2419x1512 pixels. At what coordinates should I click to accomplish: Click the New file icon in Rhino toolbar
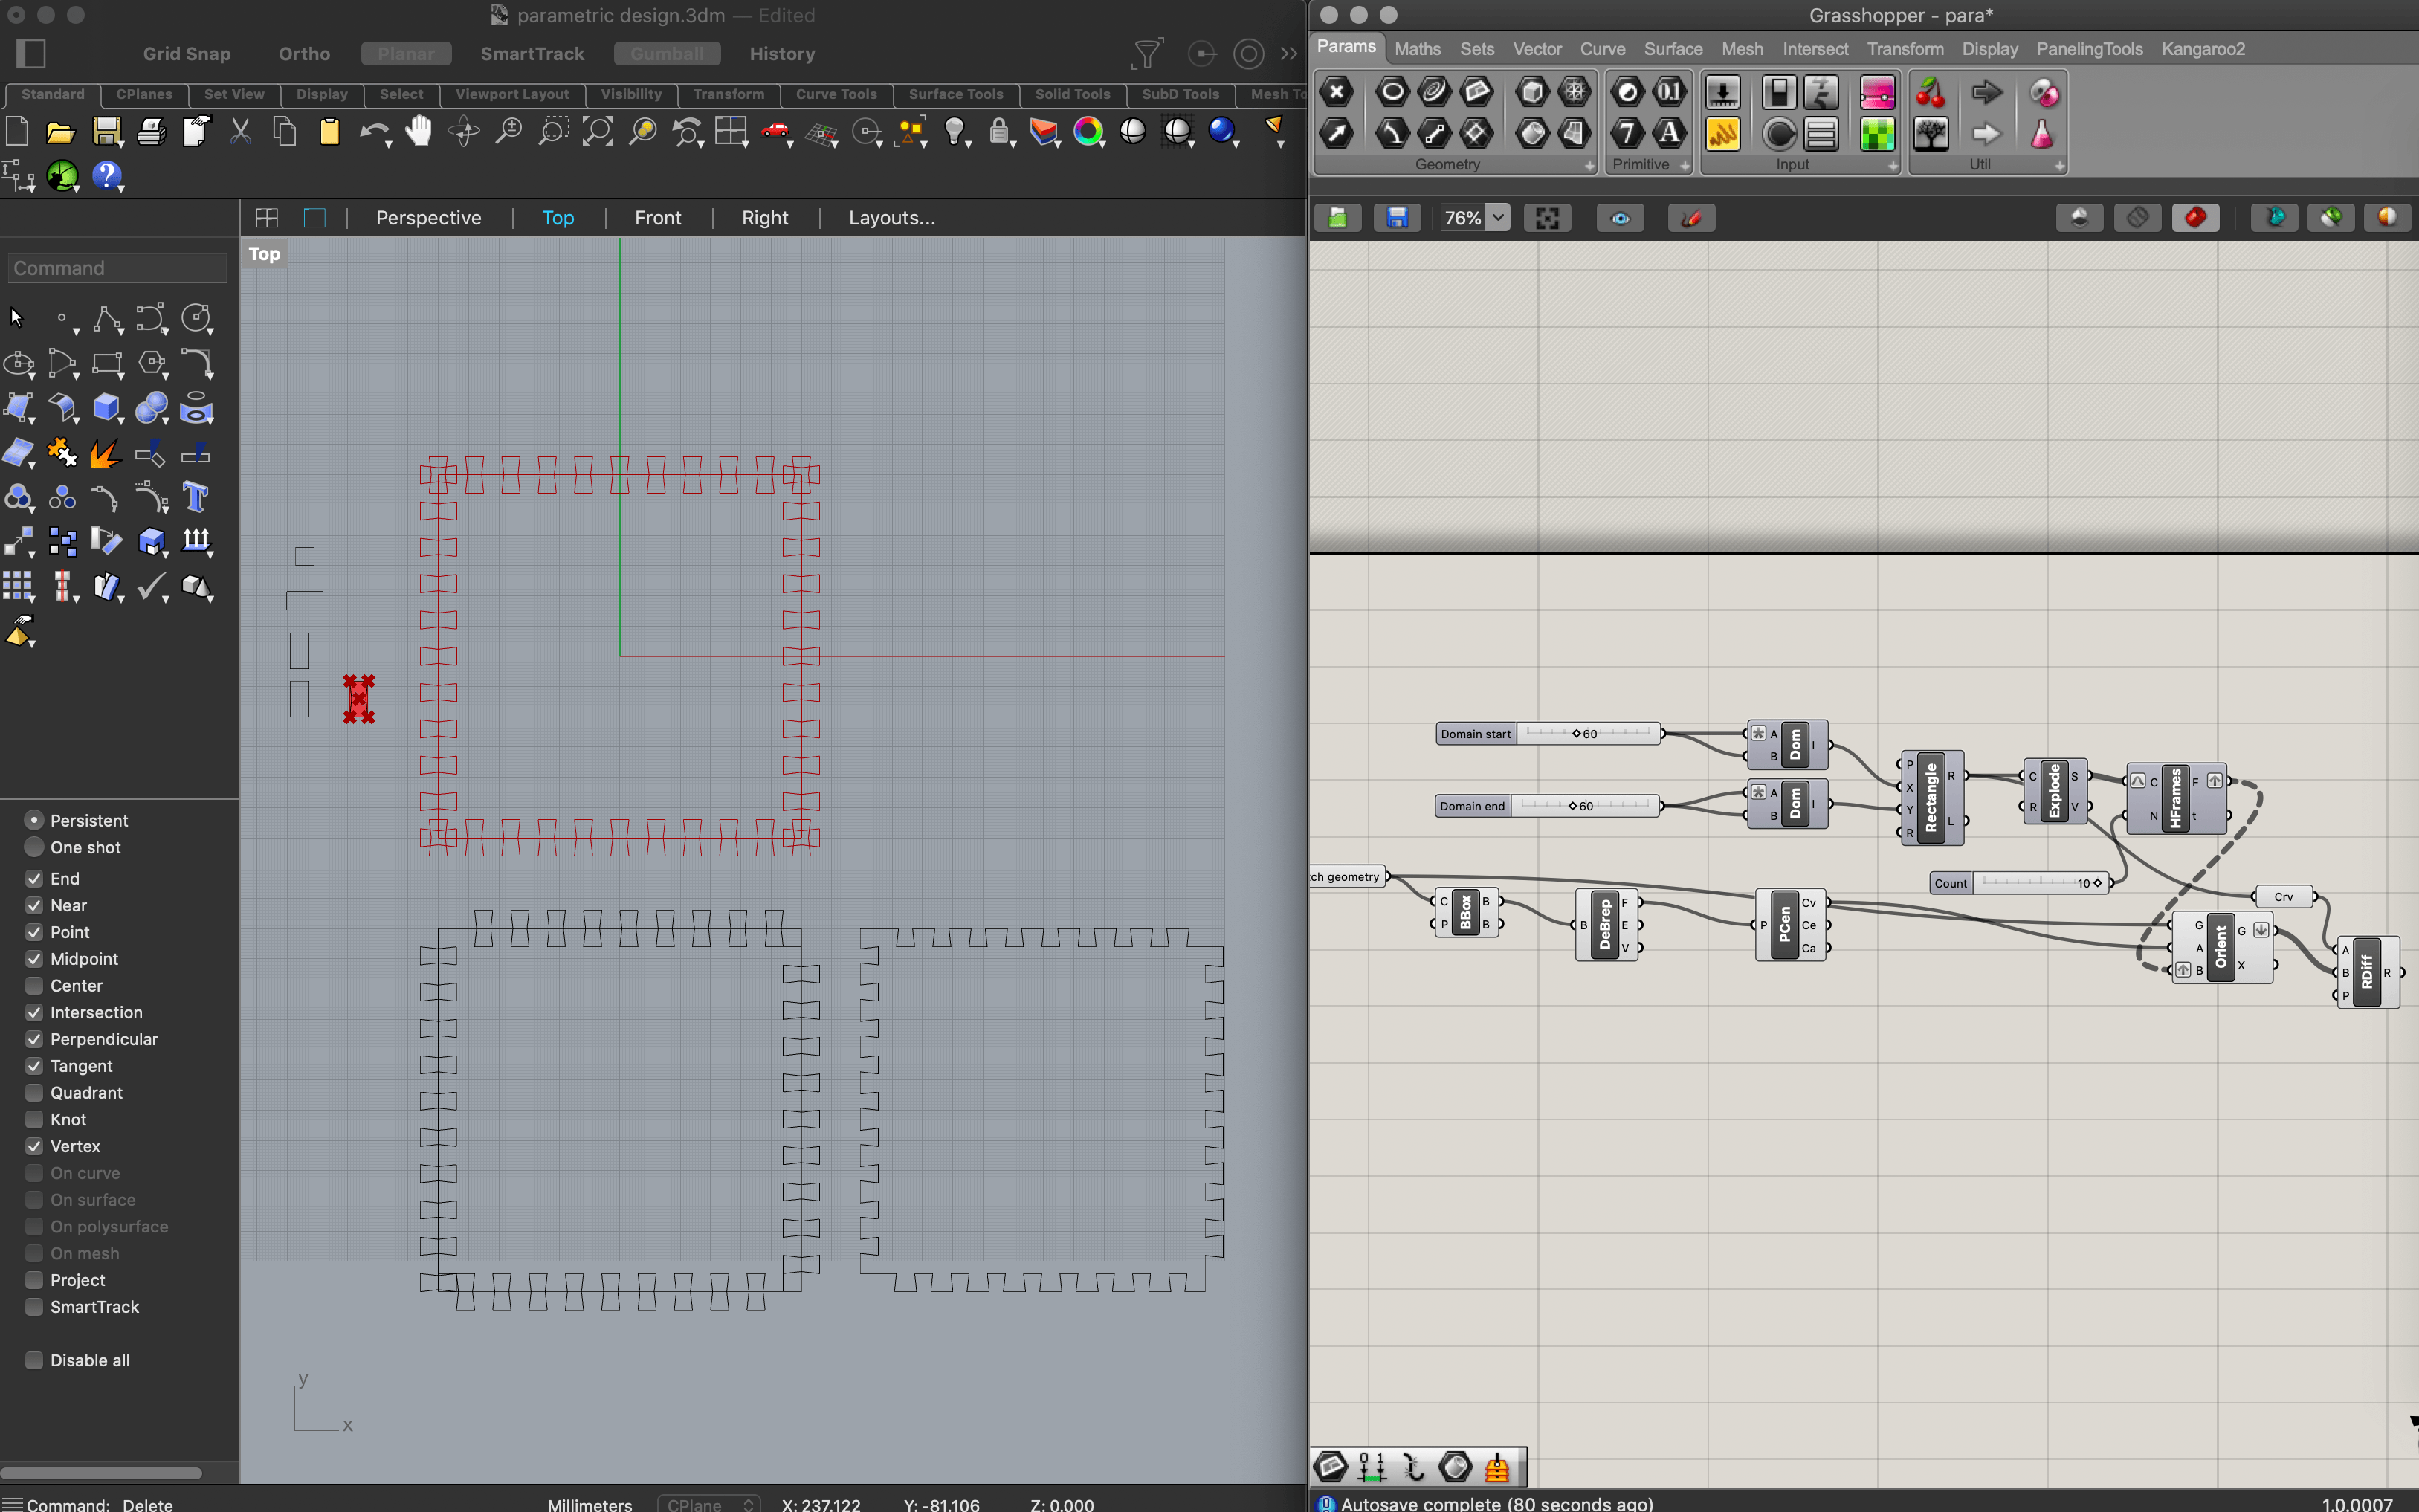pyautogui.click(x=17, y=131)
